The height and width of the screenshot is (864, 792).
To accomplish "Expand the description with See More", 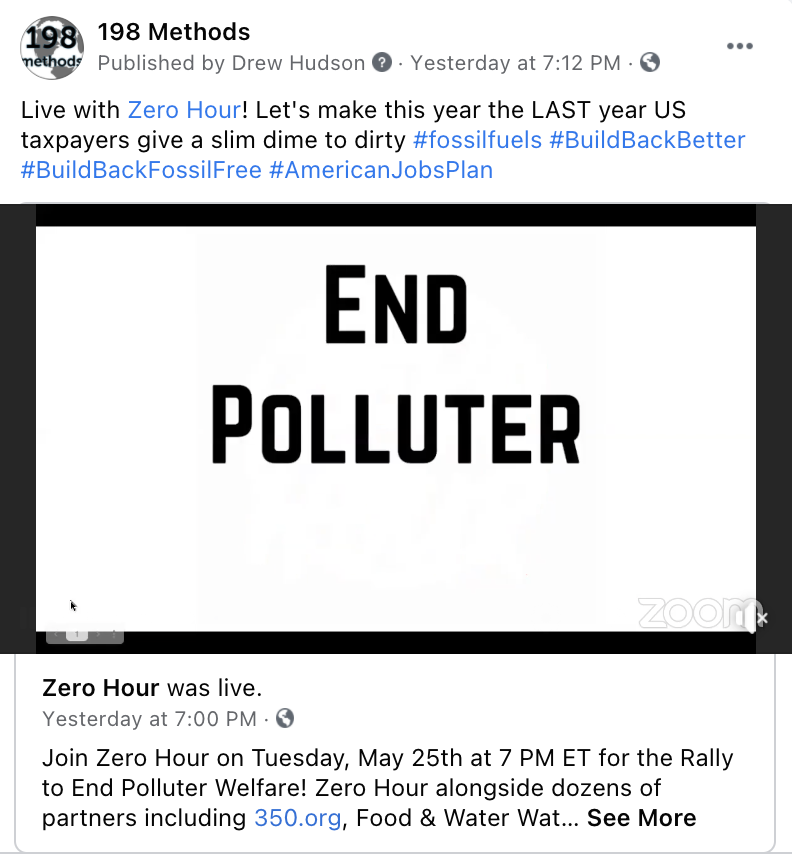I will pos(641,817).
